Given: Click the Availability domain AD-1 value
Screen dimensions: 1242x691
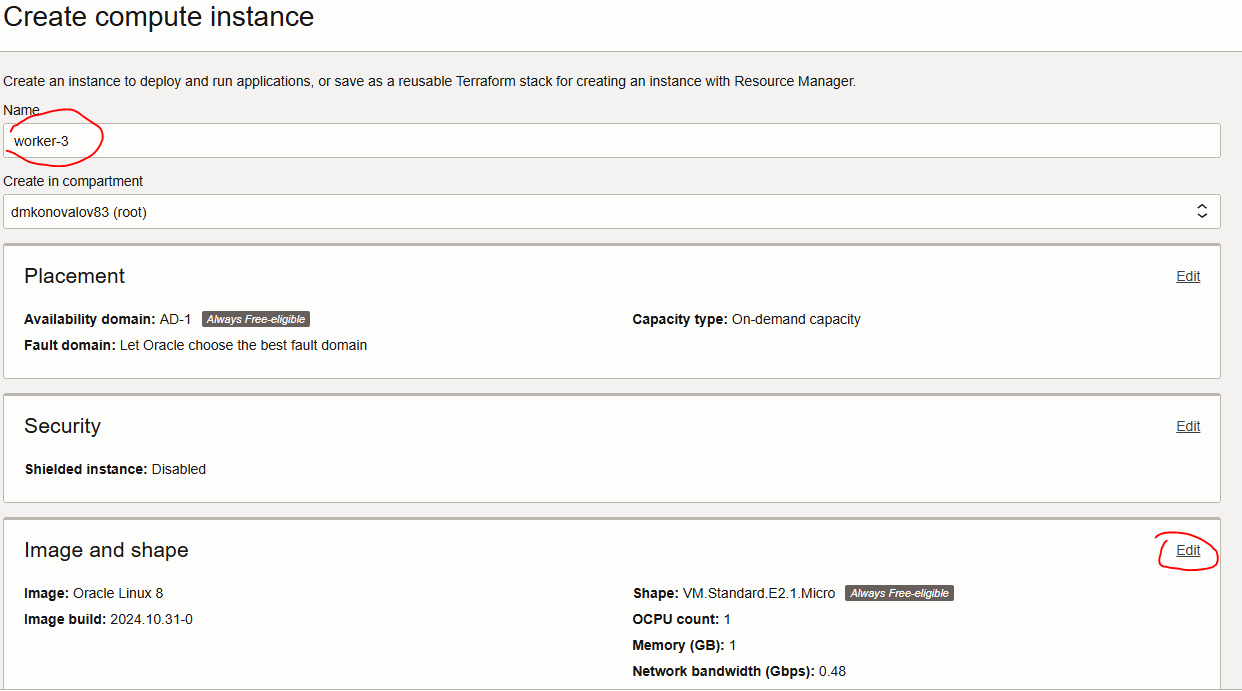Looking at the screenshot, I should (x=175, y=320).
